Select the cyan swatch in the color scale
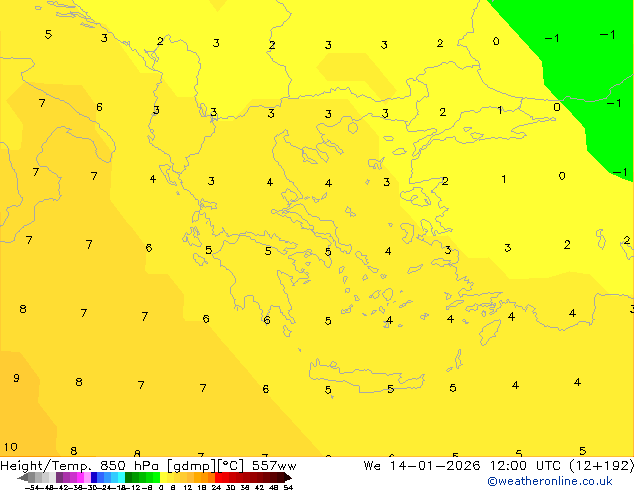 coord(121,477)
